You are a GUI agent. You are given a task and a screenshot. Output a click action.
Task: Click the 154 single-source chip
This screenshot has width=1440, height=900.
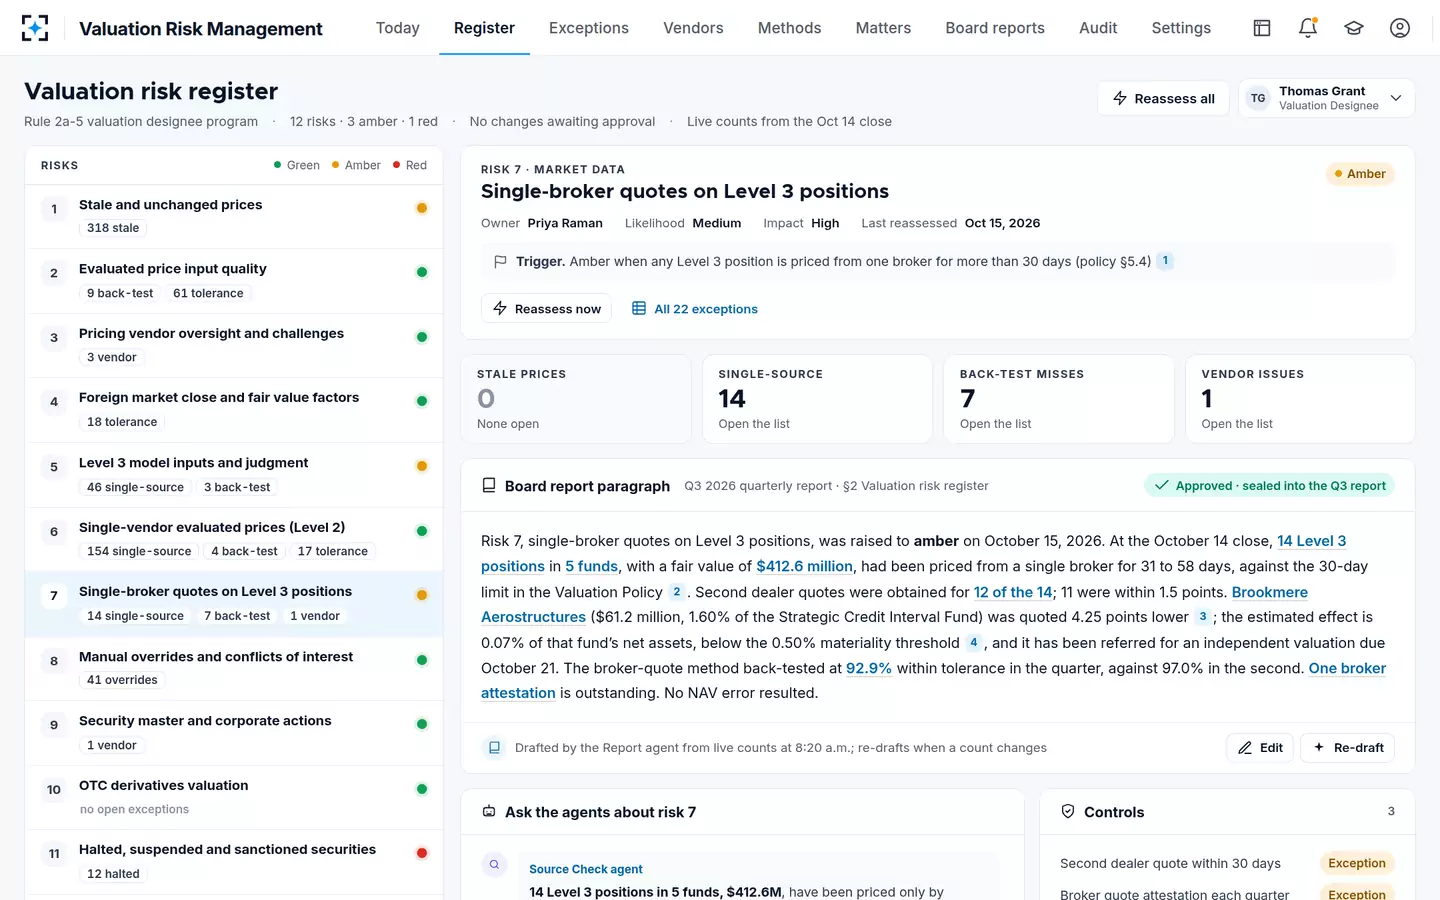click(x=139, y=551)
